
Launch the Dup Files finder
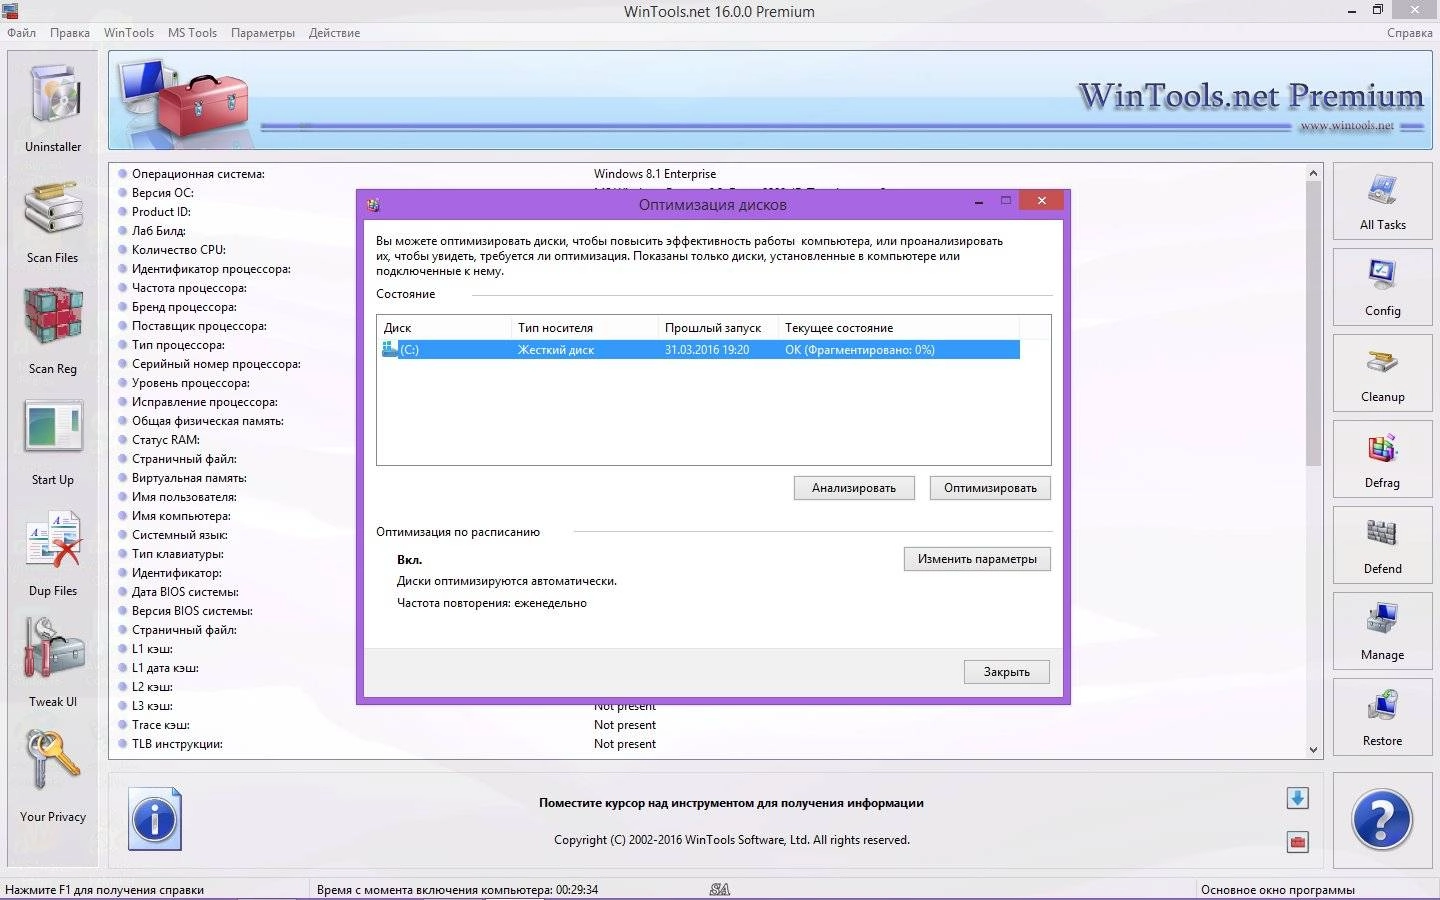(53, 553)
